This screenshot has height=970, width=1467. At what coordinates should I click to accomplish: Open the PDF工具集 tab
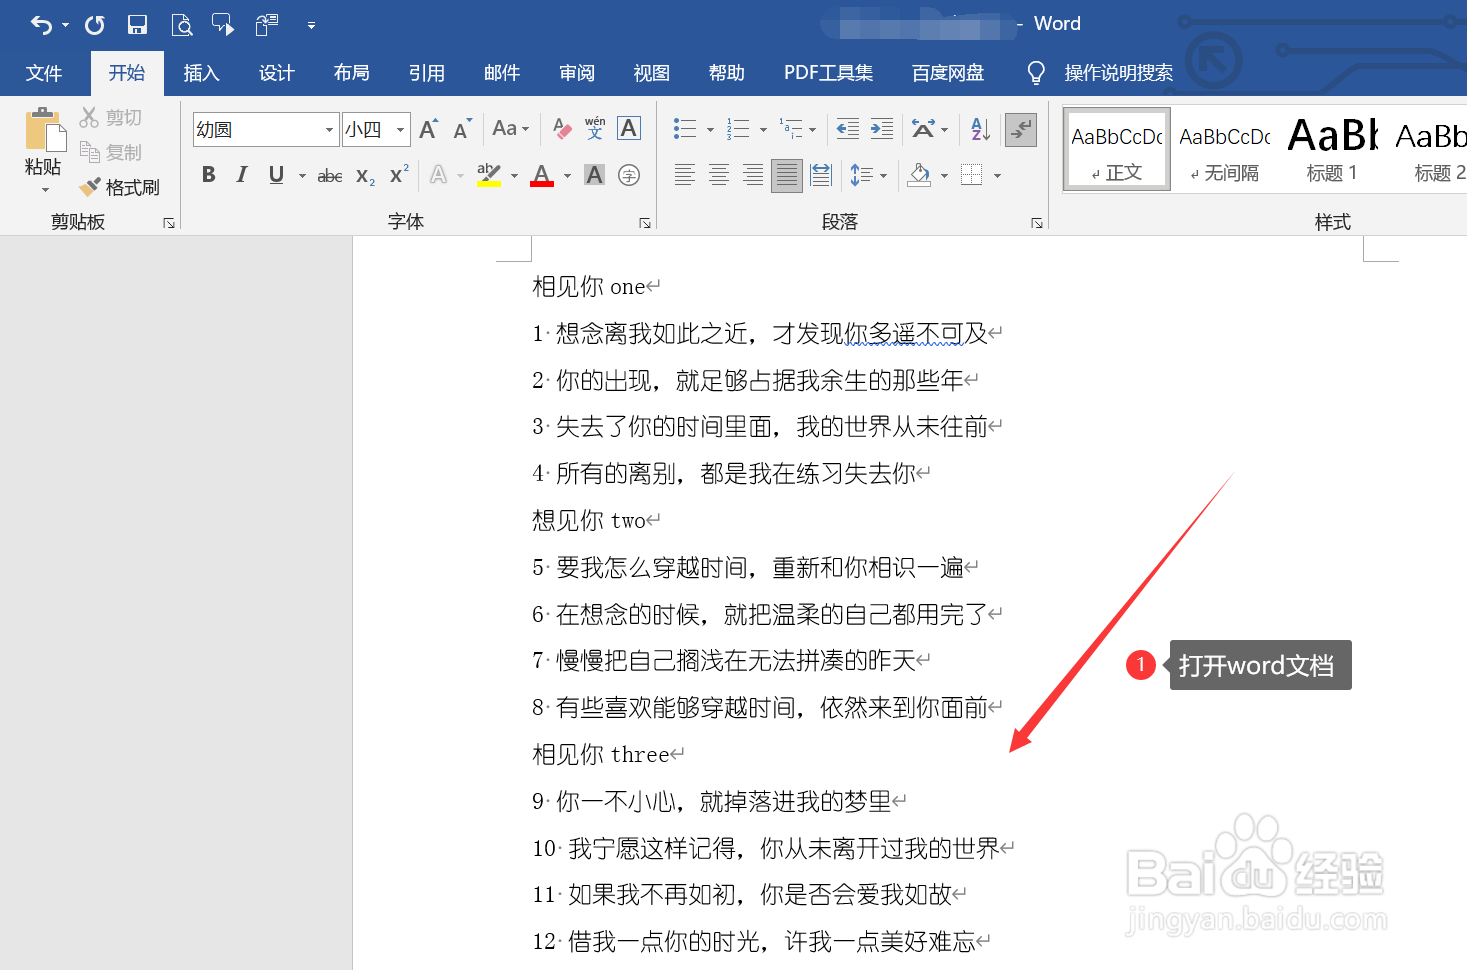click(828, 72)
